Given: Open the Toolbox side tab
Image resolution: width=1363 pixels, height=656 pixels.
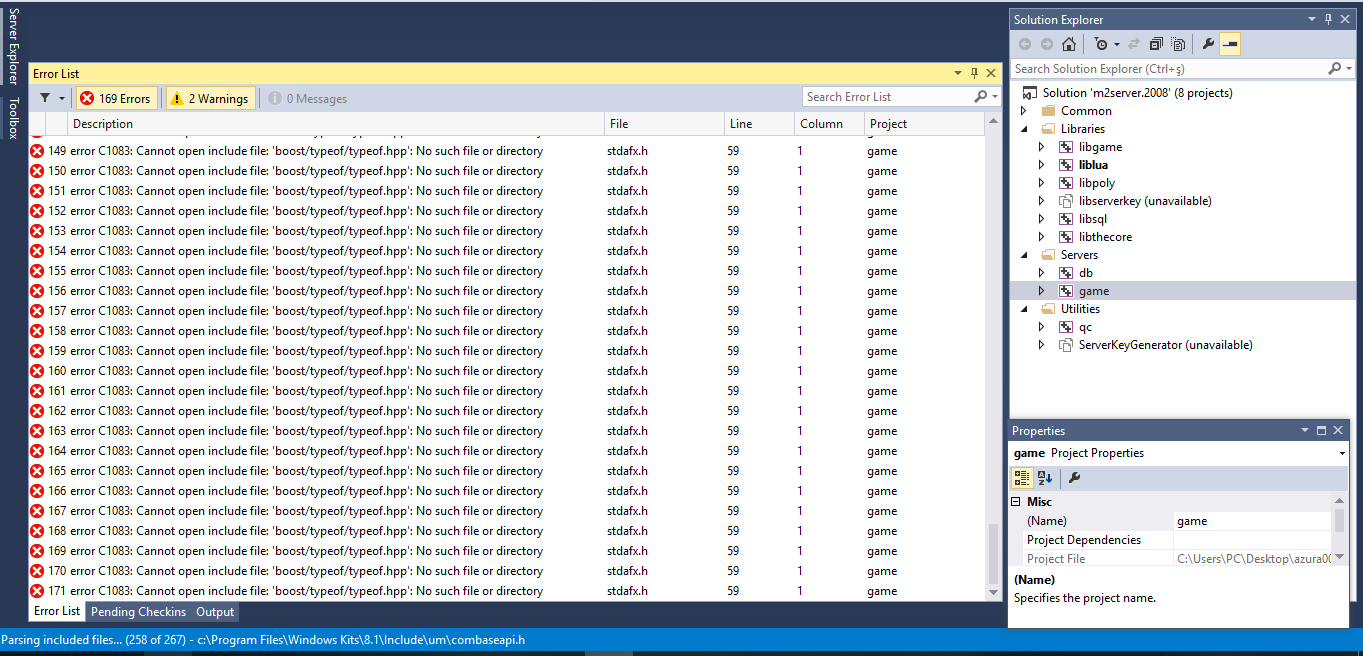Looking at the screenshot, I should pos(14,118).
